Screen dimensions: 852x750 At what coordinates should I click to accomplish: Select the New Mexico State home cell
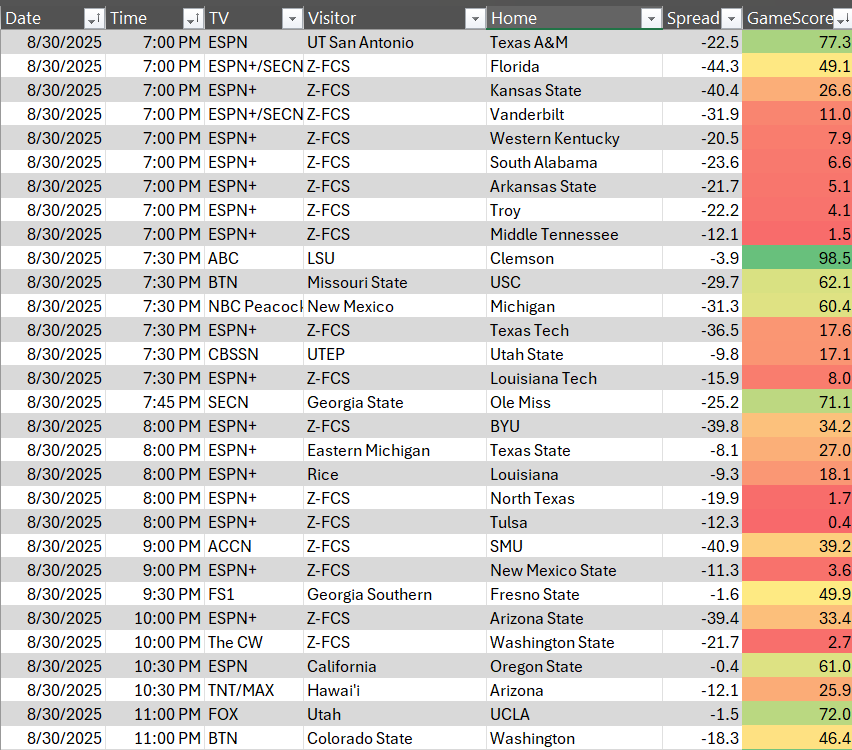click(574, 570)
